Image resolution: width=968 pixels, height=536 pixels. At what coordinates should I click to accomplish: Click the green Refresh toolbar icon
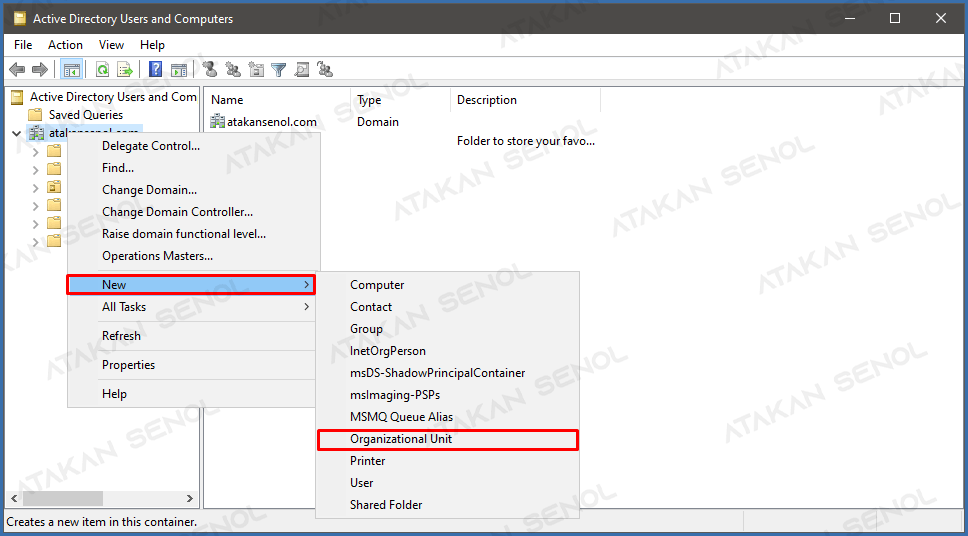[x=102, y=70]
